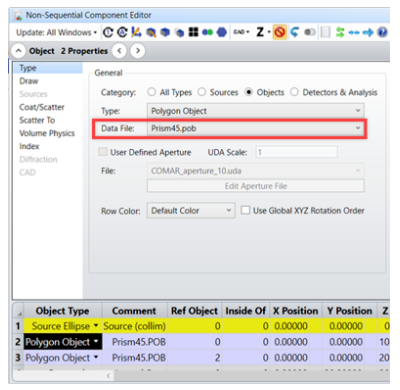The width and height of the screenshot is (400, 390).
Task: Enable Use Global XYZ Rotation Order
Action: [245, 210]
